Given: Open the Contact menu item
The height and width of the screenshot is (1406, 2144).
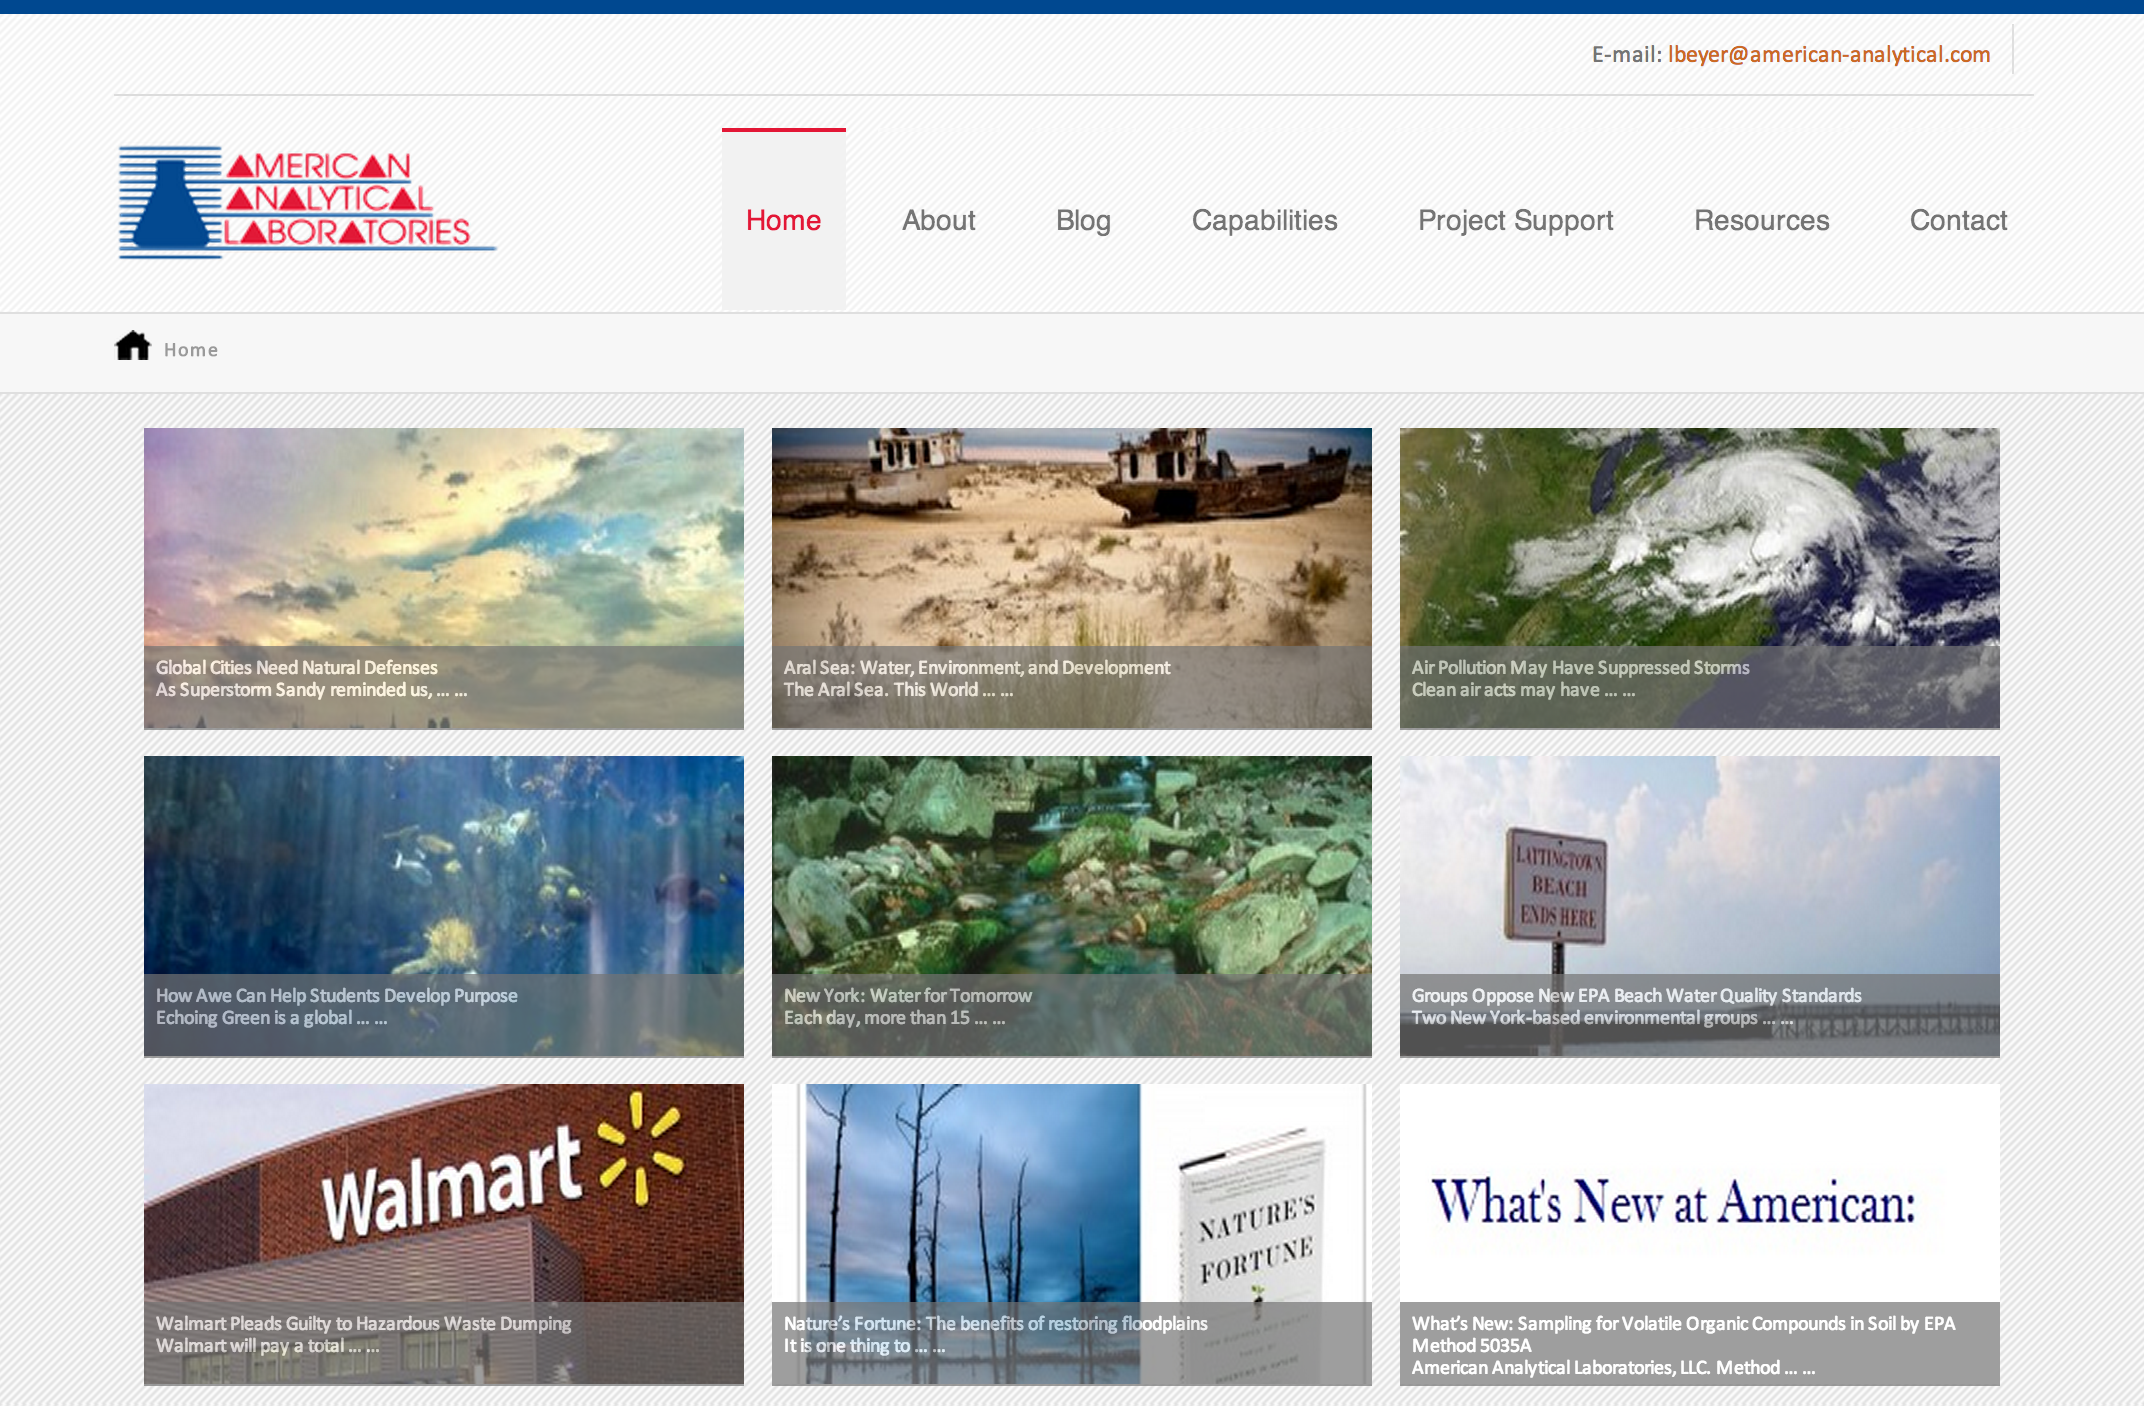Looking at the screenshot, I should [1958, 220].
